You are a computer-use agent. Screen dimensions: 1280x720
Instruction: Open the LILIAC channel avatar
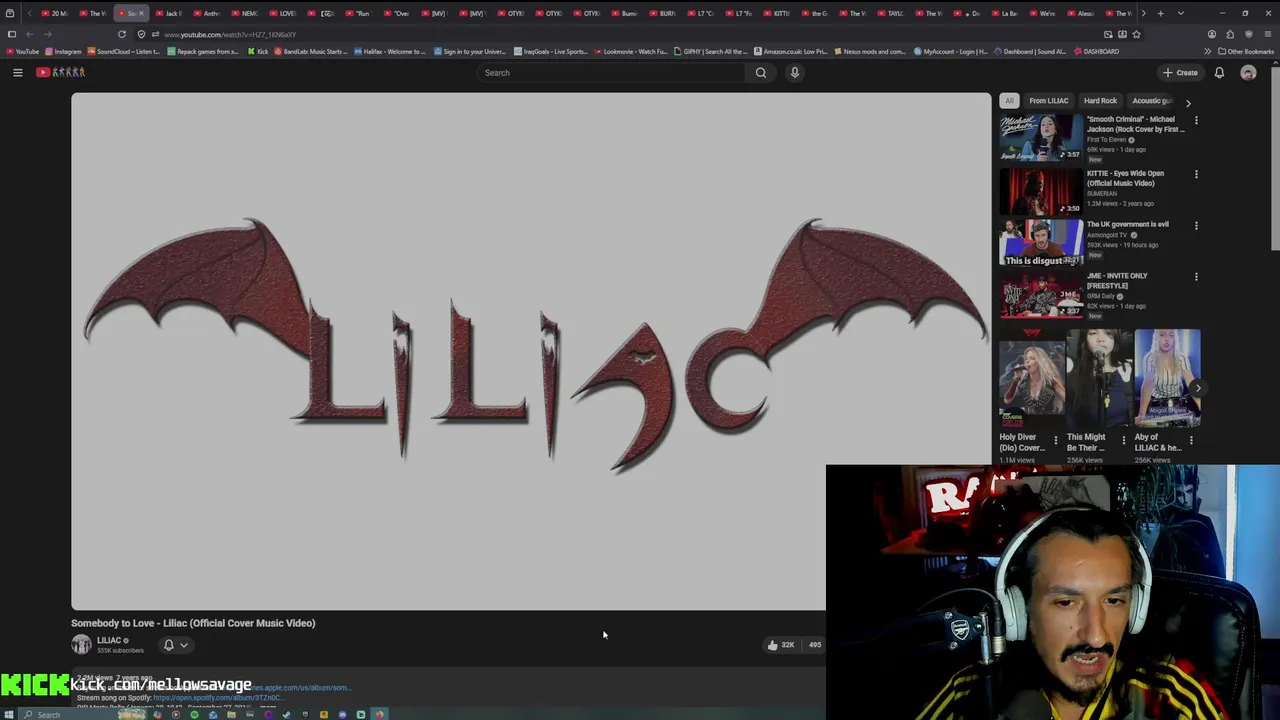coord(81,645)
